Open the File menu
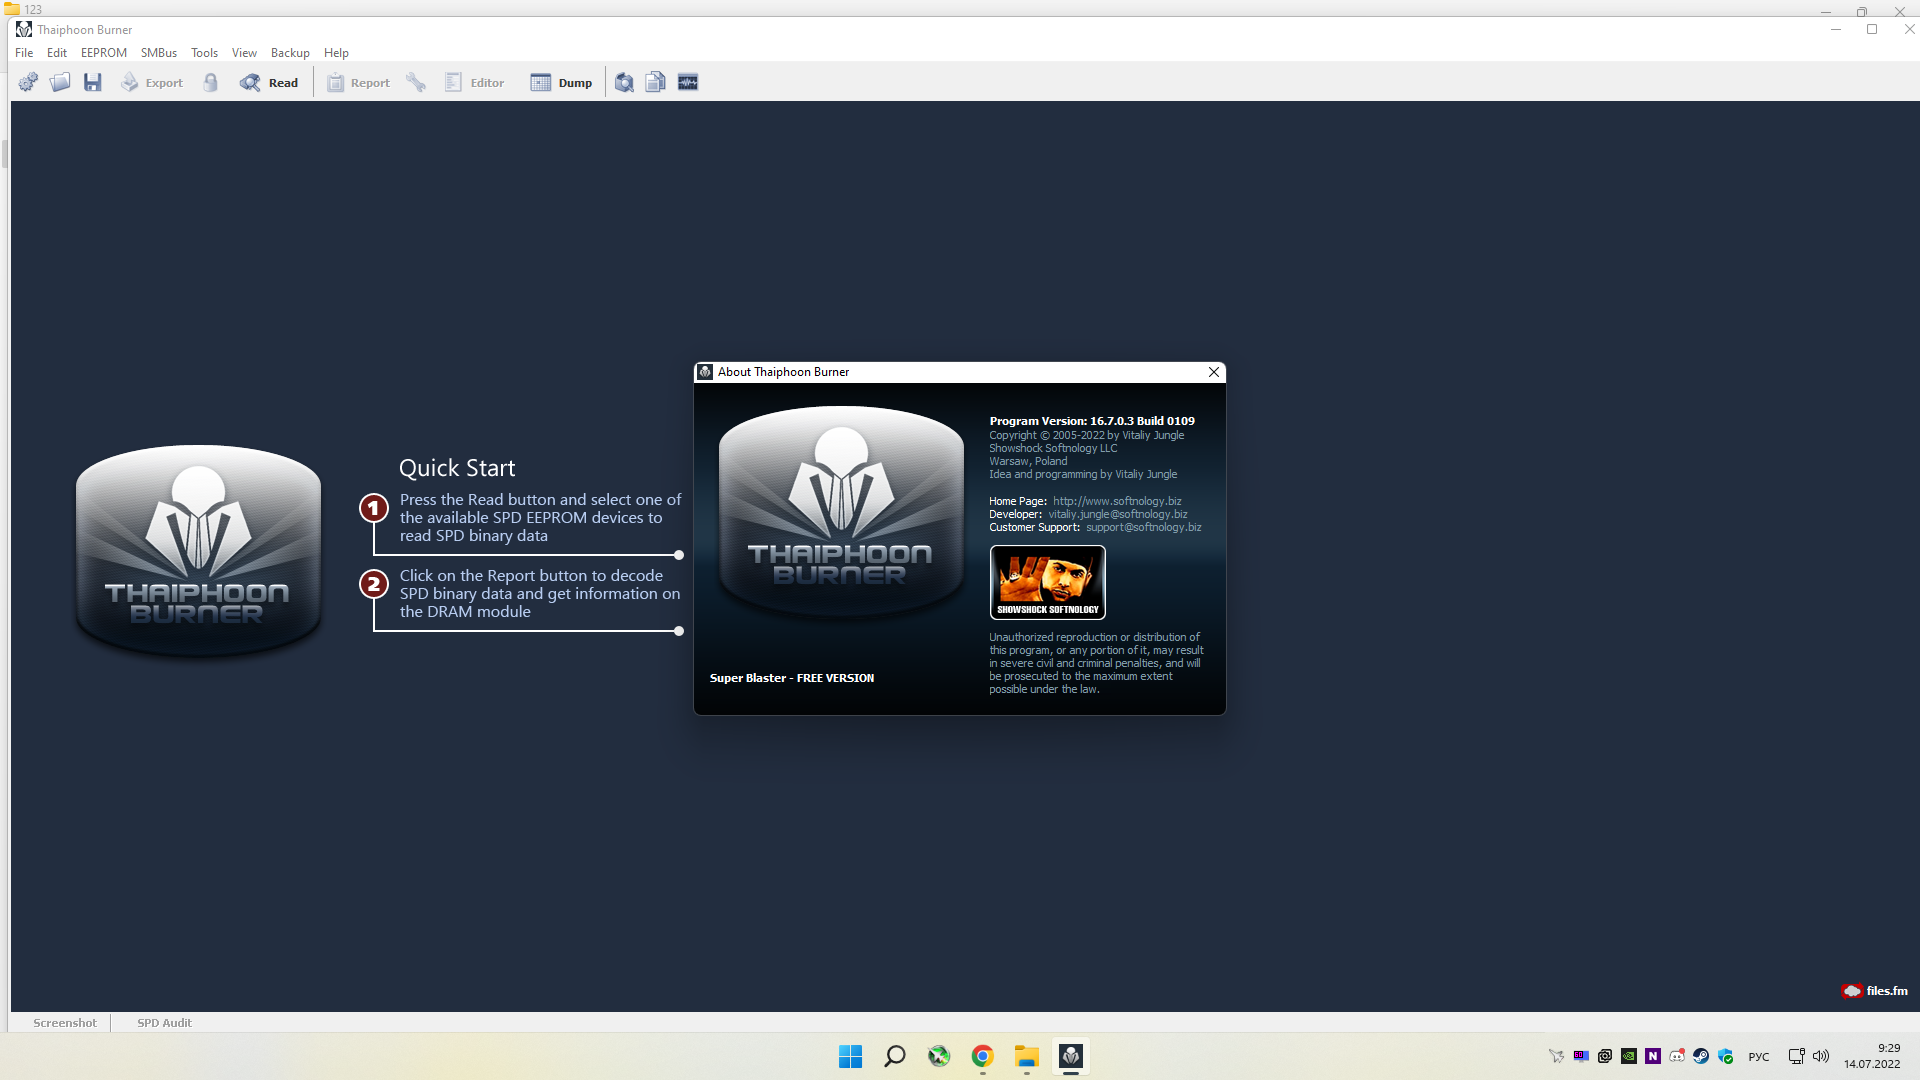The height and width of the screenshot is (1080, 1920). coord(24,53)
